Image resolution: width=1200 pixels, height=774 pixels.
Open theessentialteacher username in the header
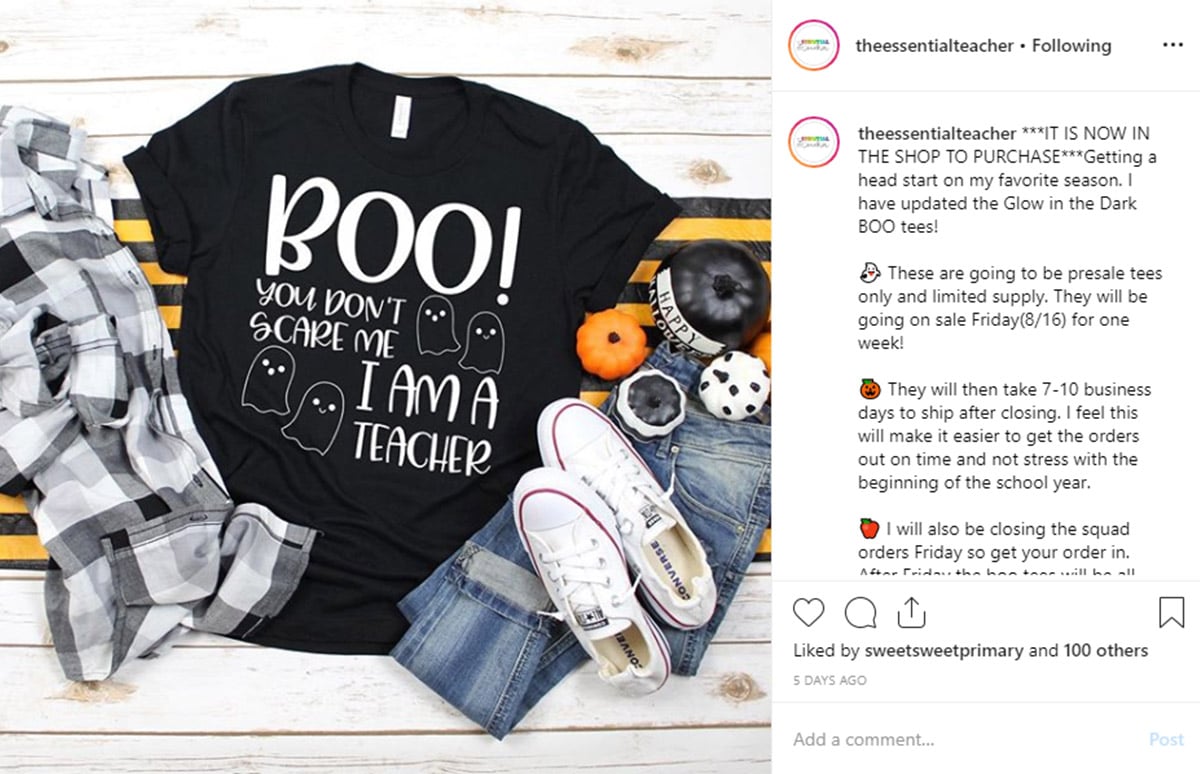pyautogui.click(x=935, y=46)
